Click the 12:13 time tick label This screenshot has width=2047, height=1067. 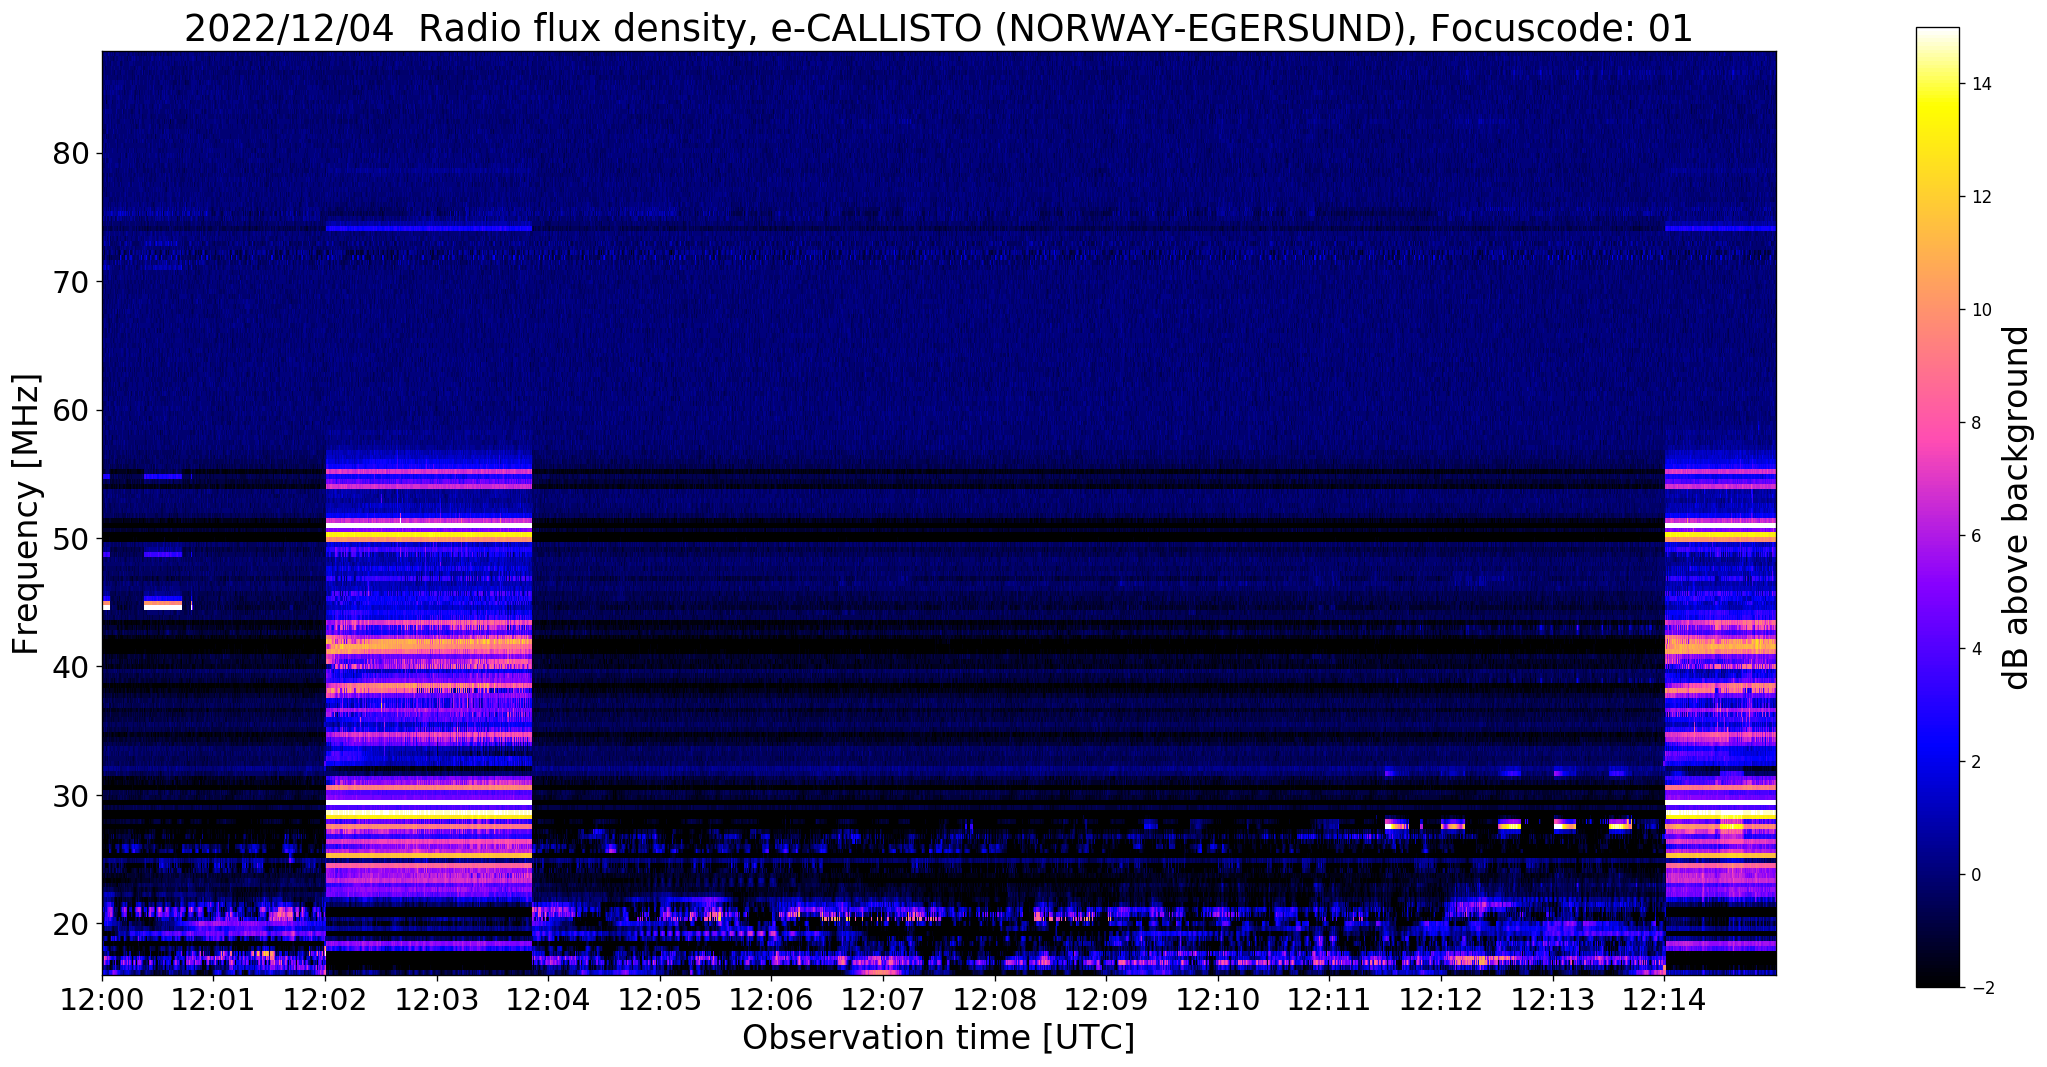click(1552, 999)
